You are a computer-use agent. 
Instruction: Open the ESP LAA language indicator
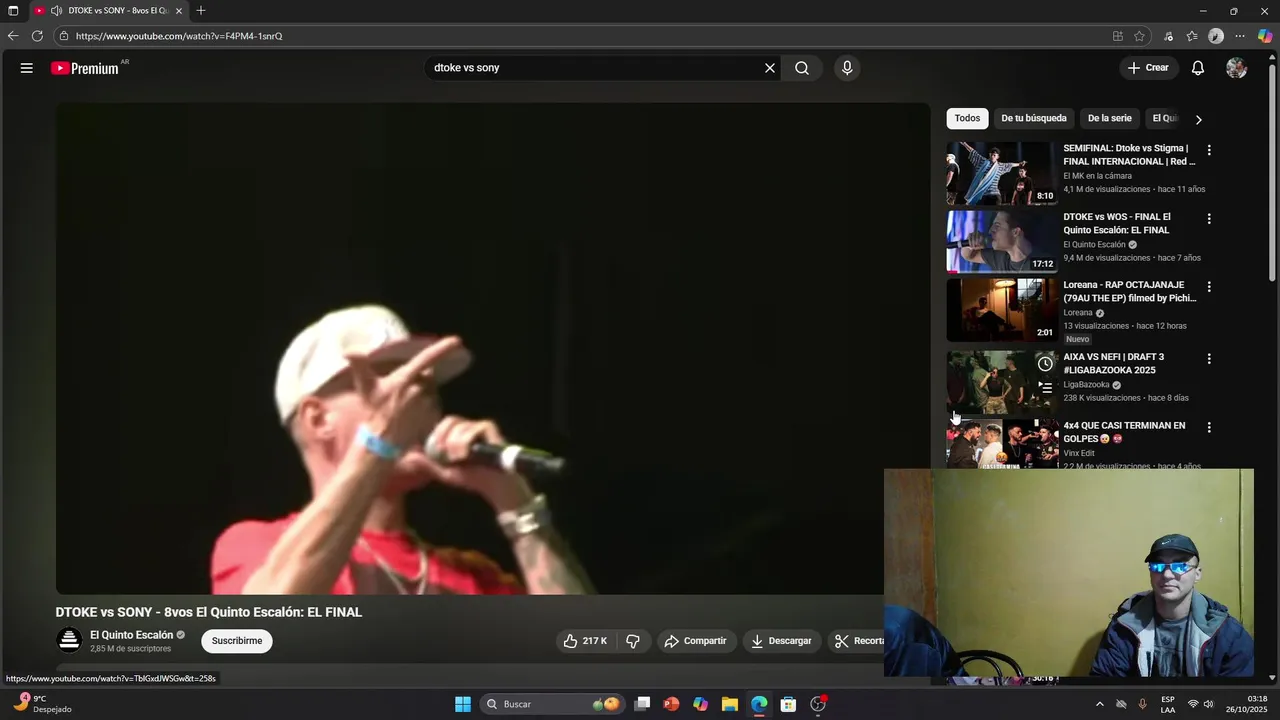1168,704
